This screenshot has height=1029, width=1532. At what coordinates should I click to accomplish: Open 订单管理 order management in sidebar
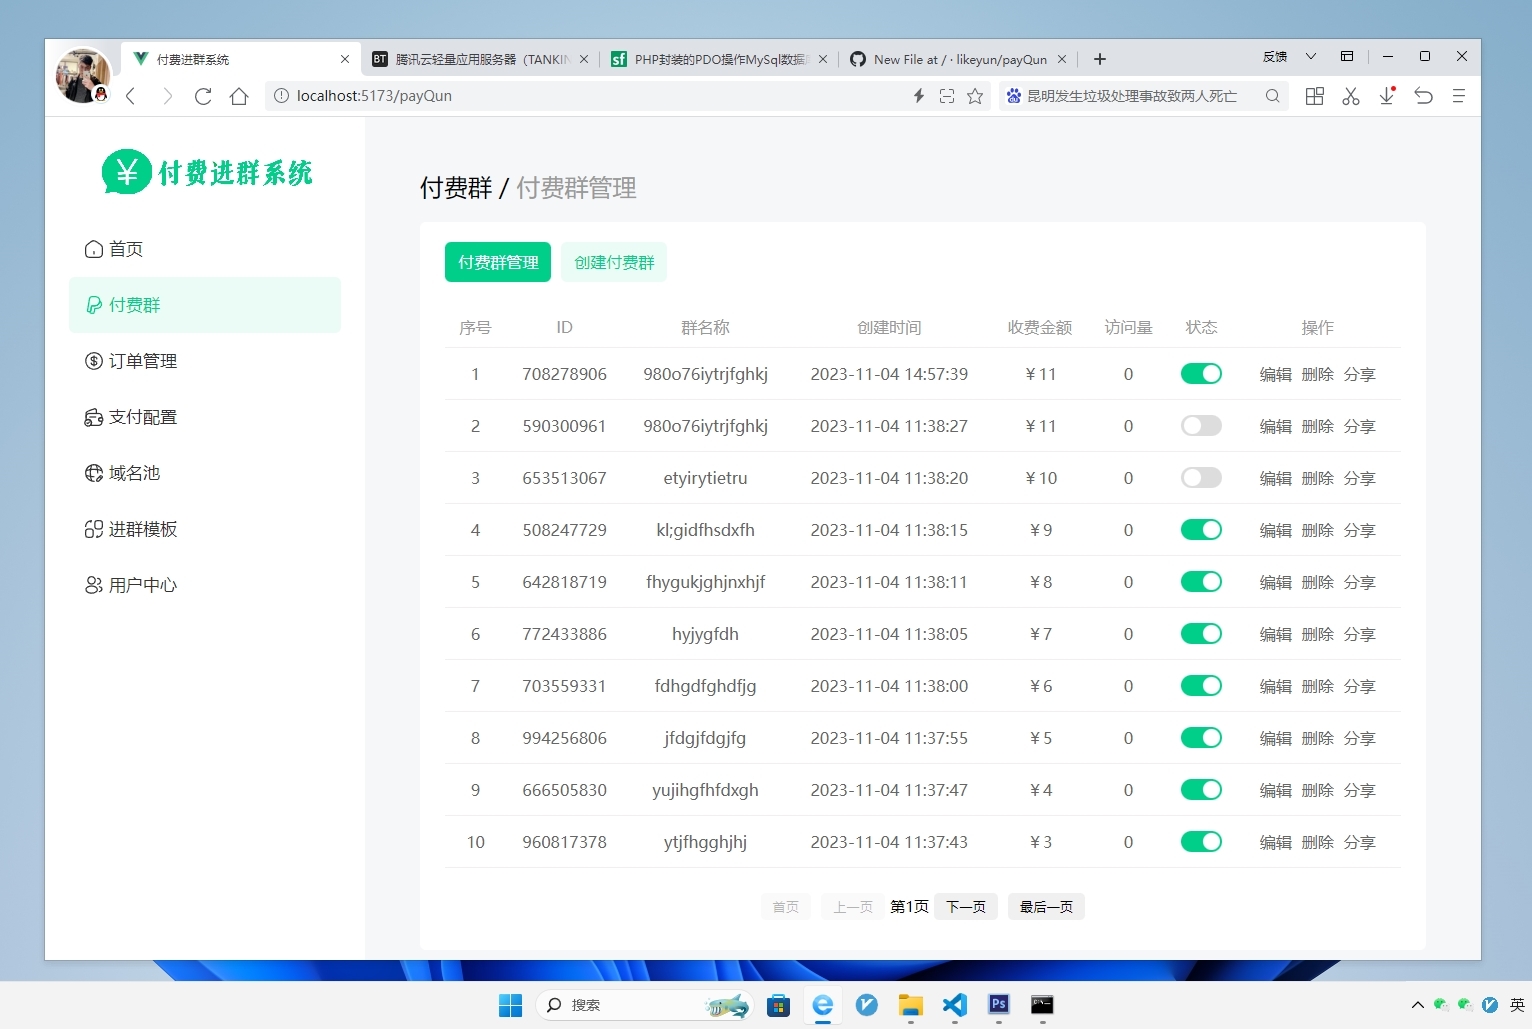pos(143,361)
